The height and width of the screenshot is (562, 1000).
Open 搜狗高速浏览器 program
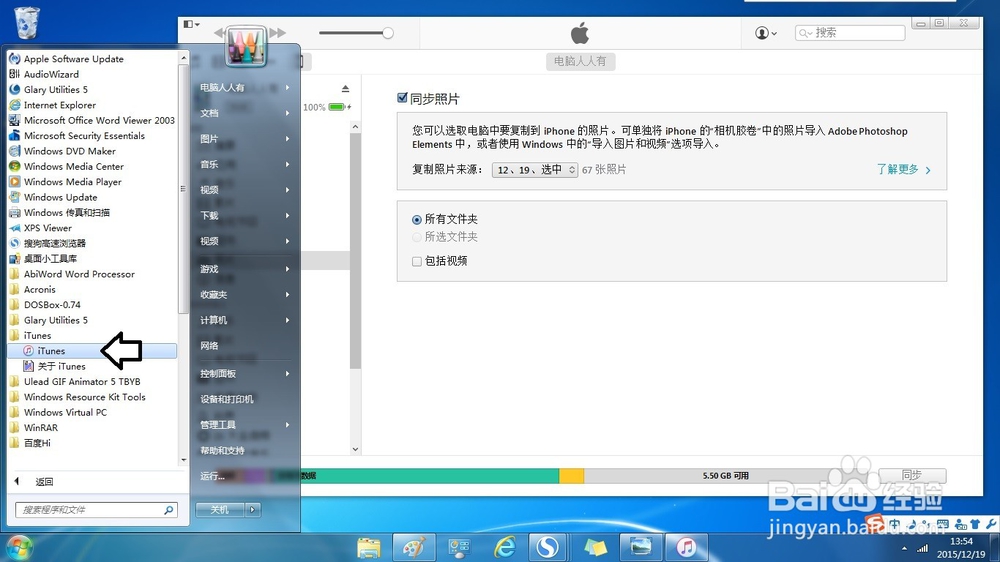point(48,243)
